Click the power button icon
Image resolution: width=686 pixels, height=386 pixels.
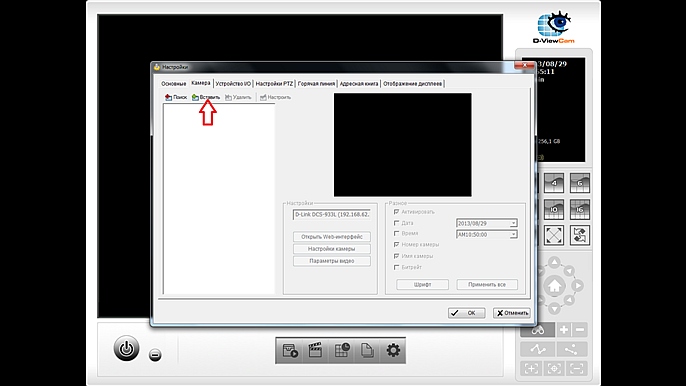click(126, 348)
